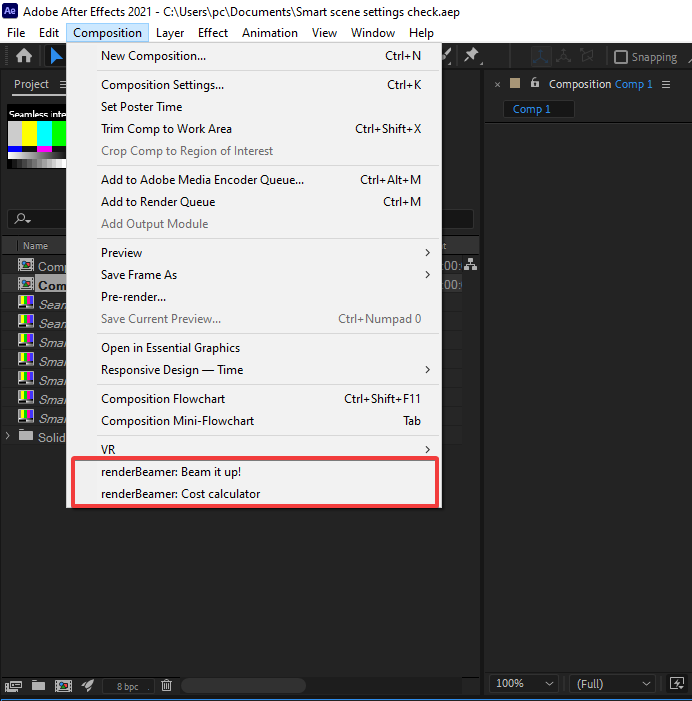Viewport: 692px width, 701px height.
Task: Click the Solids folder icon
Action: tap(26, 435)
